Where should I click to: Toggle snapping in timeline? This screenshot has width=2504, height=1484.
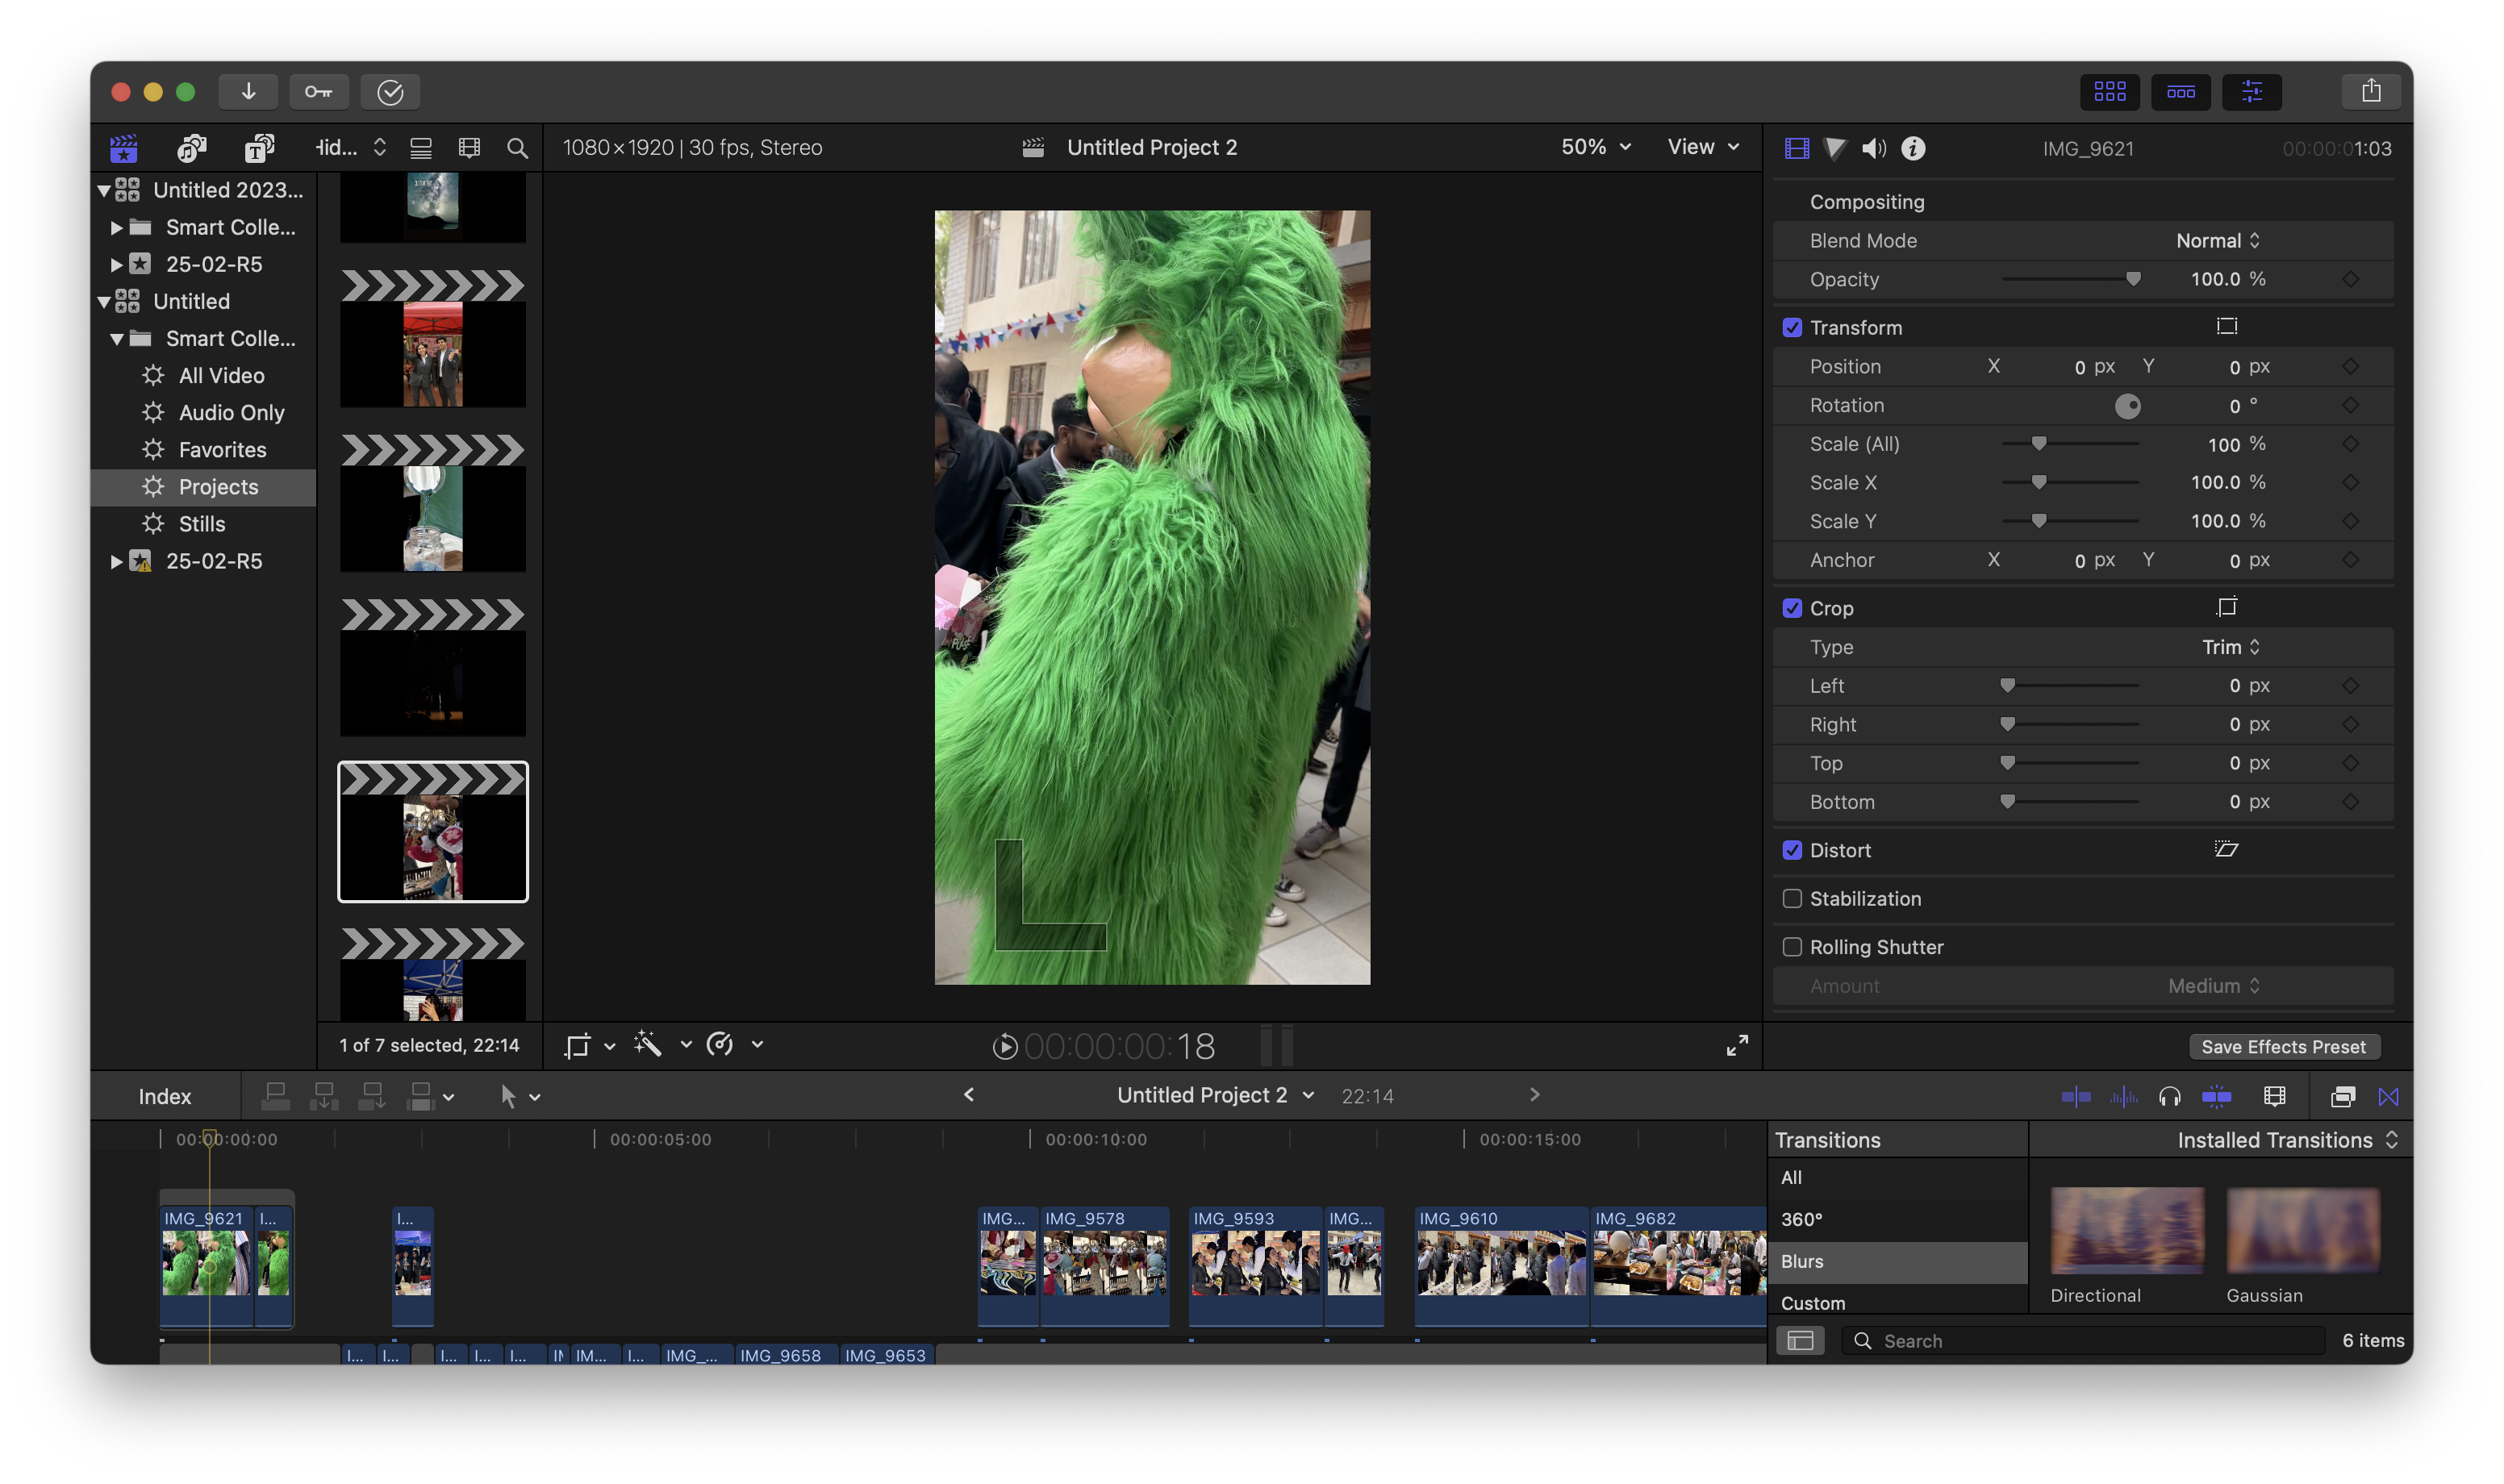2216,1096
